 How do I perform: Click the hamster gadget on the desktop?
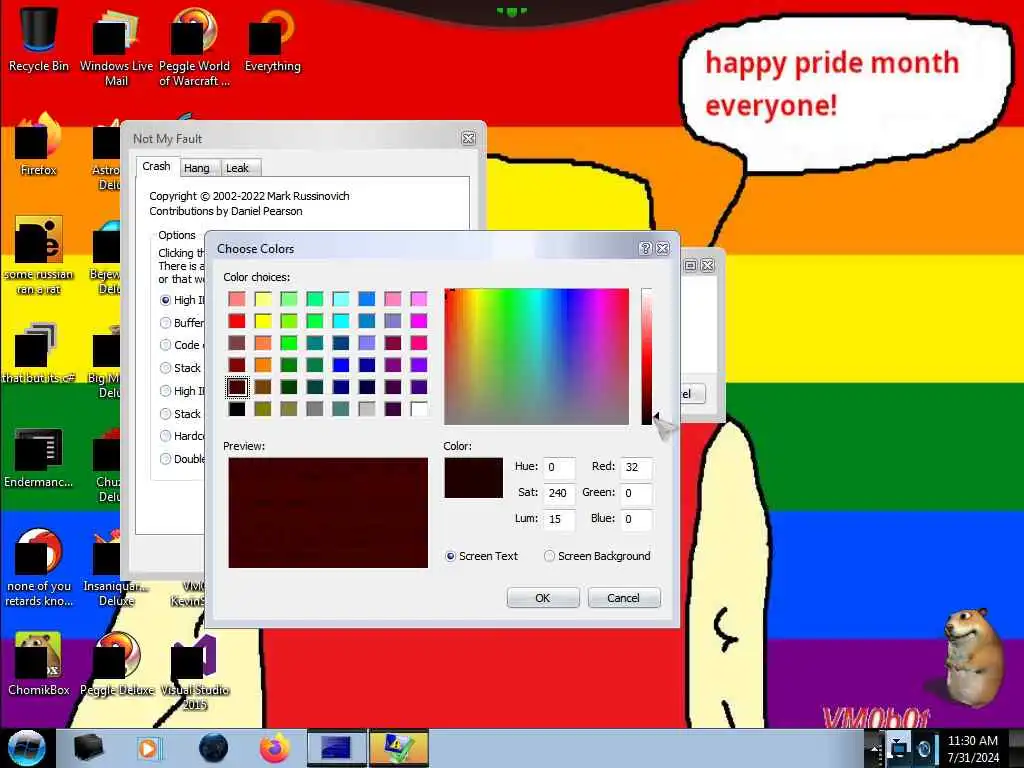(973, 657)
